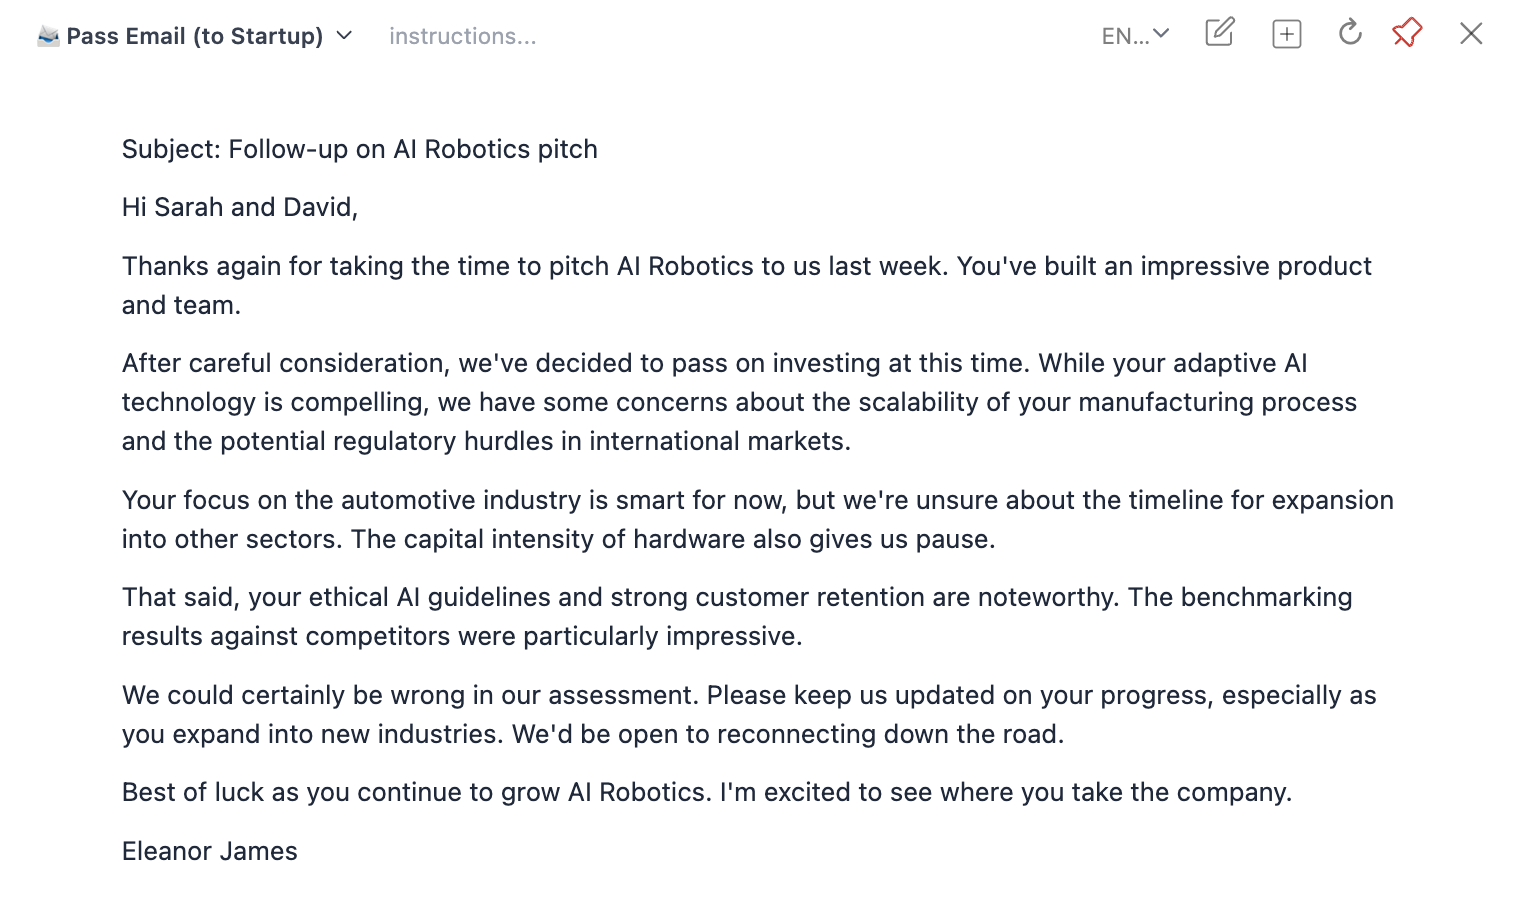Click the new plus-square icon
The height and width of the screenshot is (922, 1518).
click(1286, 34)
